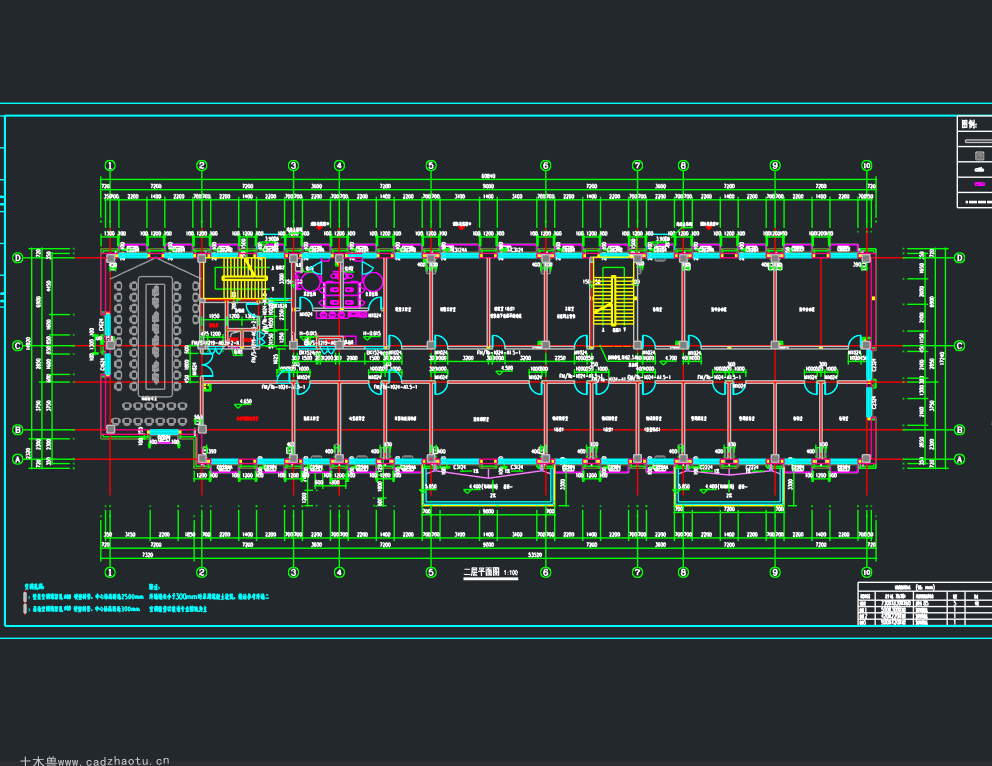The height and width of the screenshot is (766, 992).
Task: Select the 53520 overall dimension text
Action: 535,555
